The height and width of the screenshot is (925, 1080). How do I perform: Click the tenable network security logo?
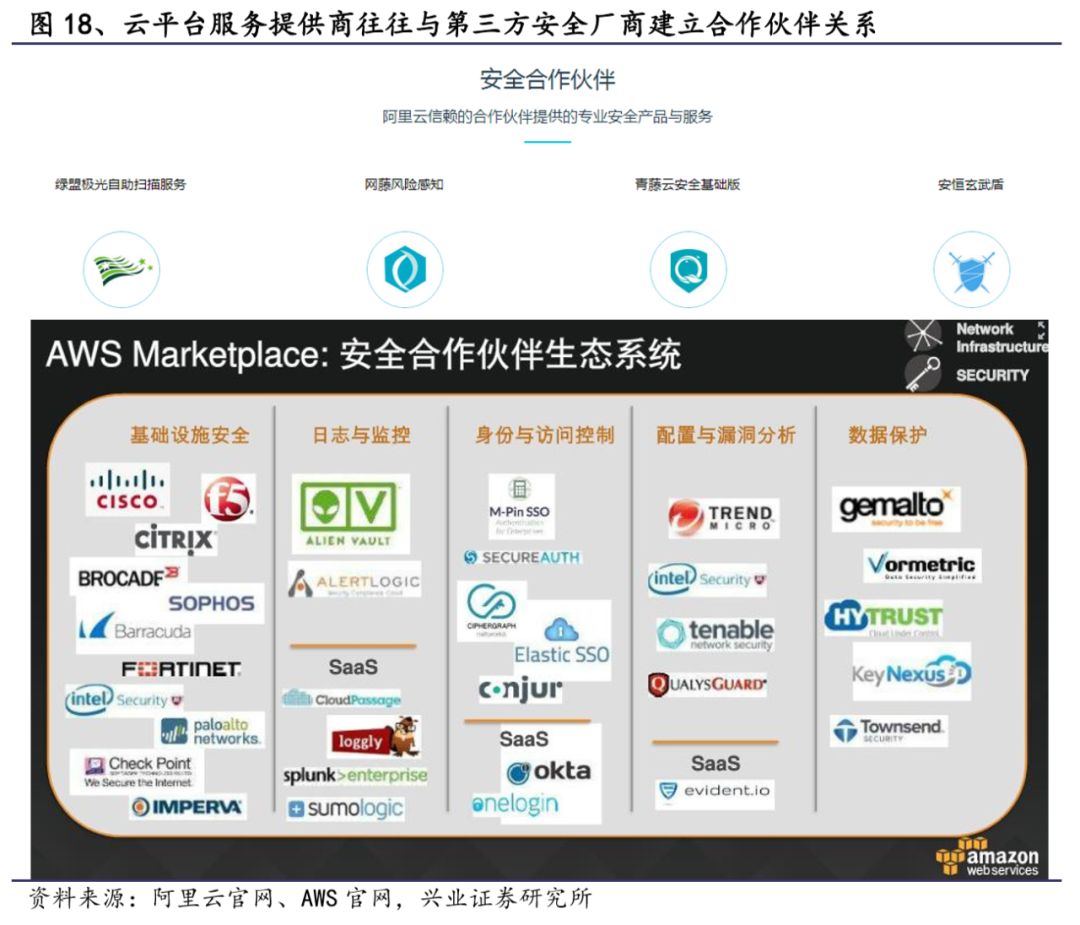click(715, 634)
